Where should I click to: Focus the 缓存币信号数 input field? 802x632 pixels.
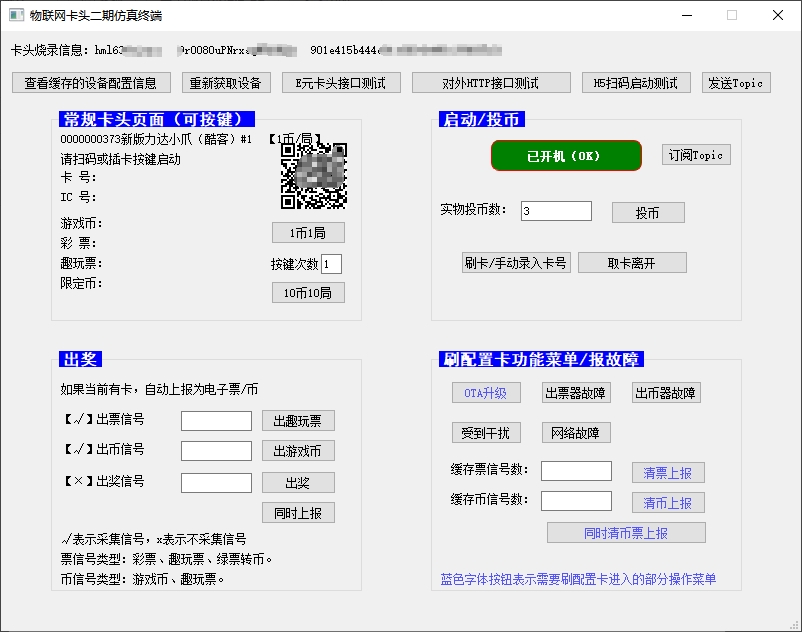(576, 501)
